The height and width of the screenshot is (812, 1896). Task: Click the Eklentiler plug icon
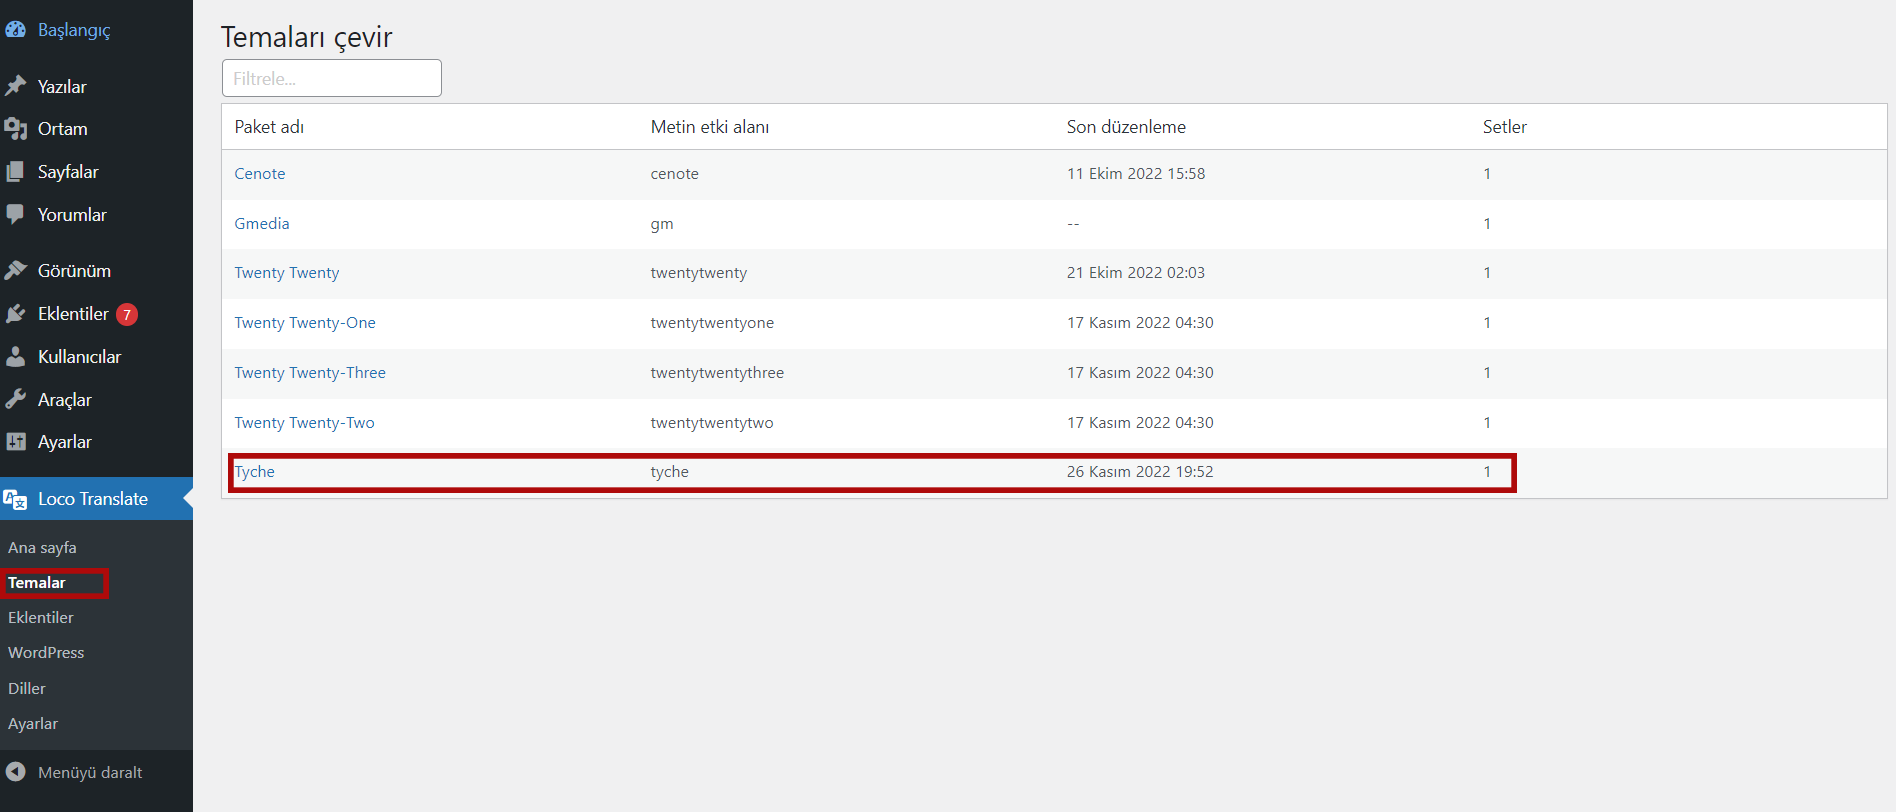pyautogui.click(x=15, y=314)
